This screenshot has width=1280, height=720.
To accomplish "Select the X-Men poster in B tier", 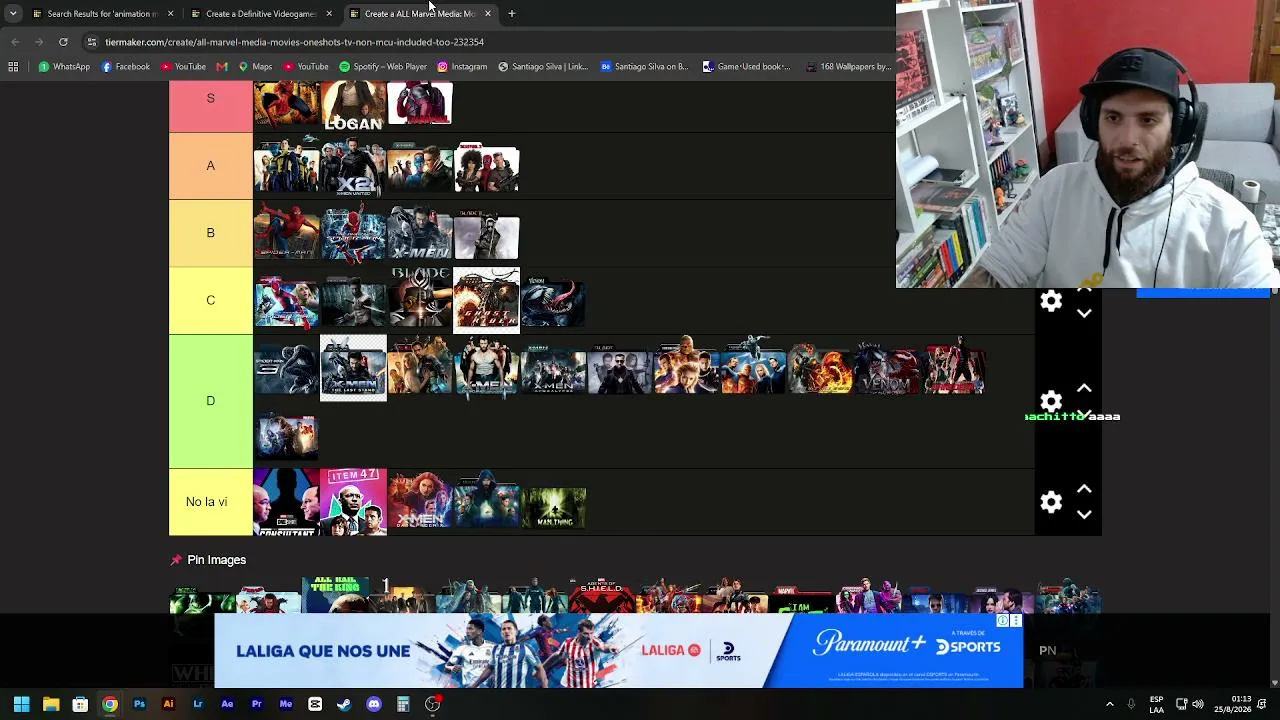I will [x=420, y=233].
